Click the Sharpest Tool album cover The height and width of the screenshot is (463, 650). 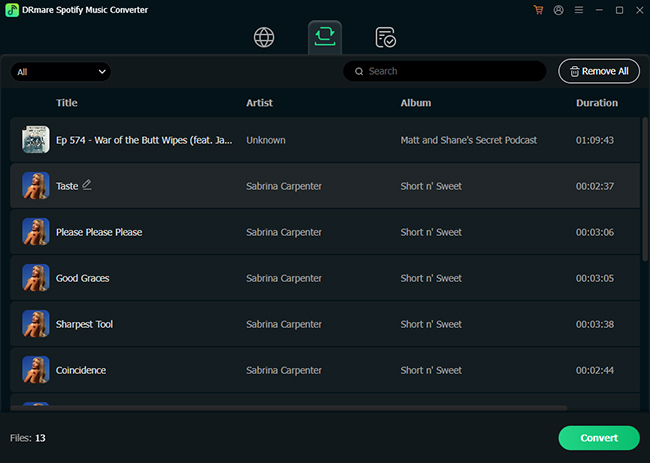click(x=36, y=324)
